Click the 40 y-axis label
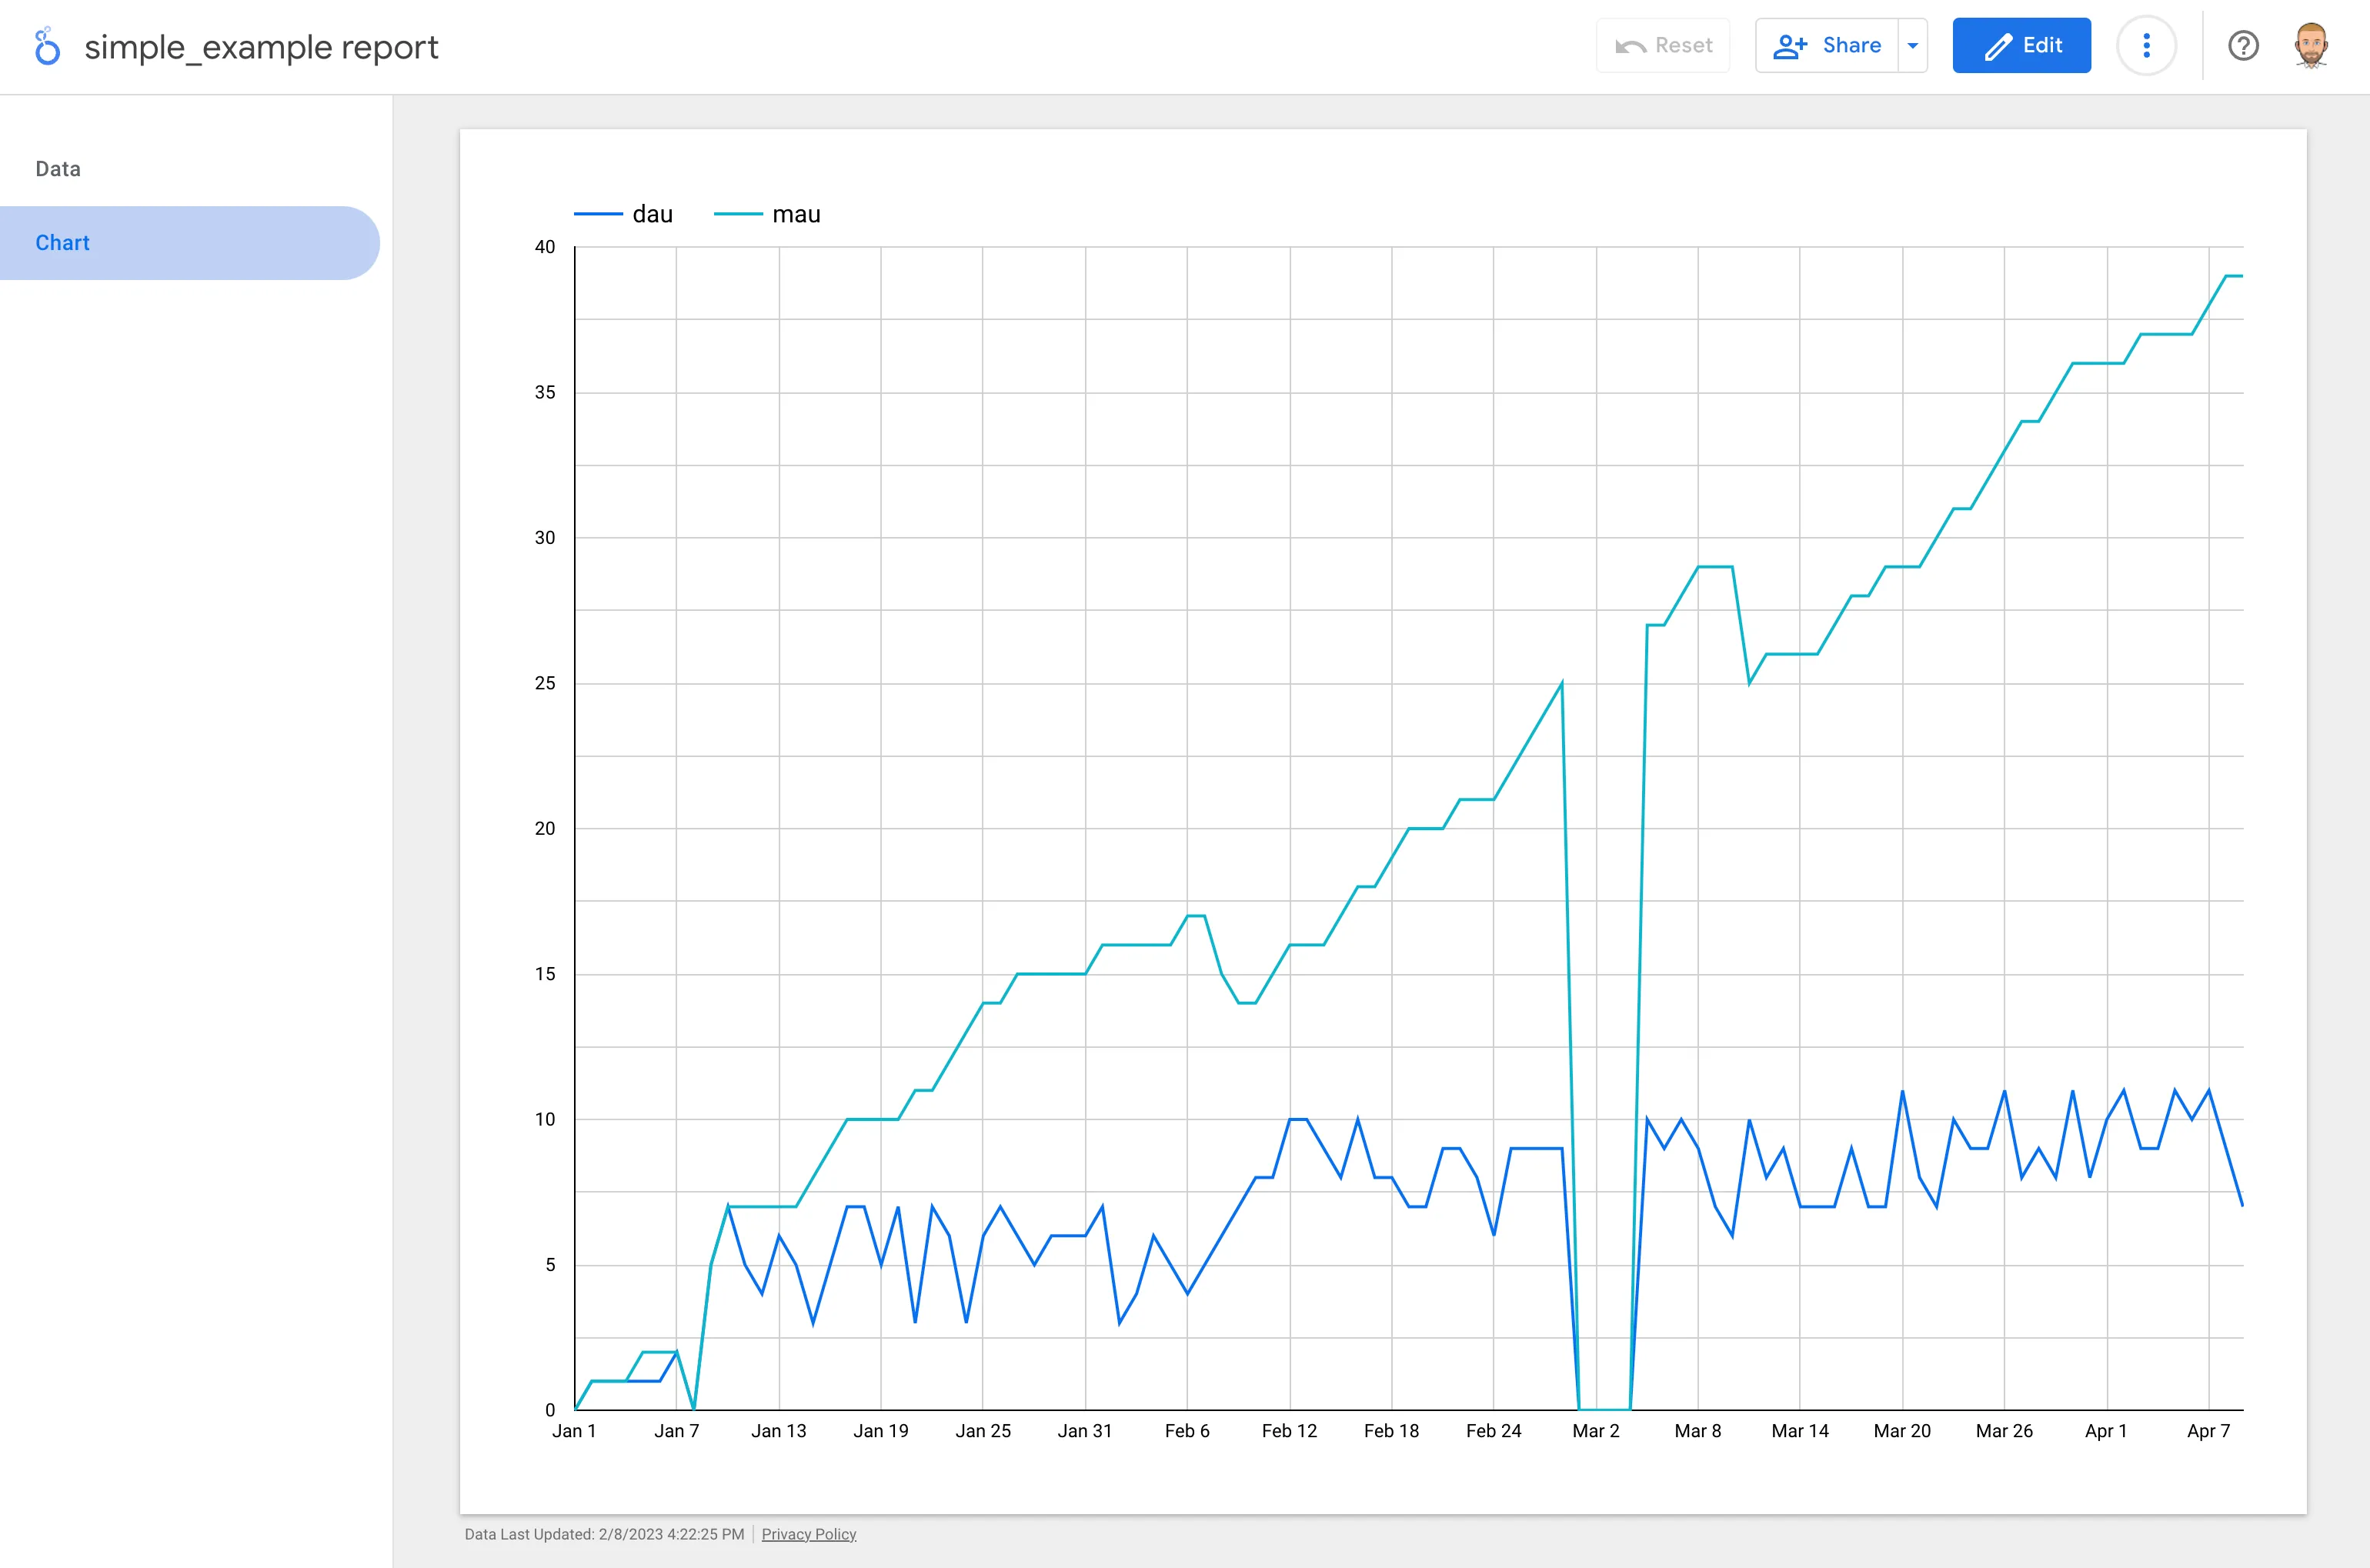Image resolution: width=2370 pixels, height=1568 pixels. (545, 247)
